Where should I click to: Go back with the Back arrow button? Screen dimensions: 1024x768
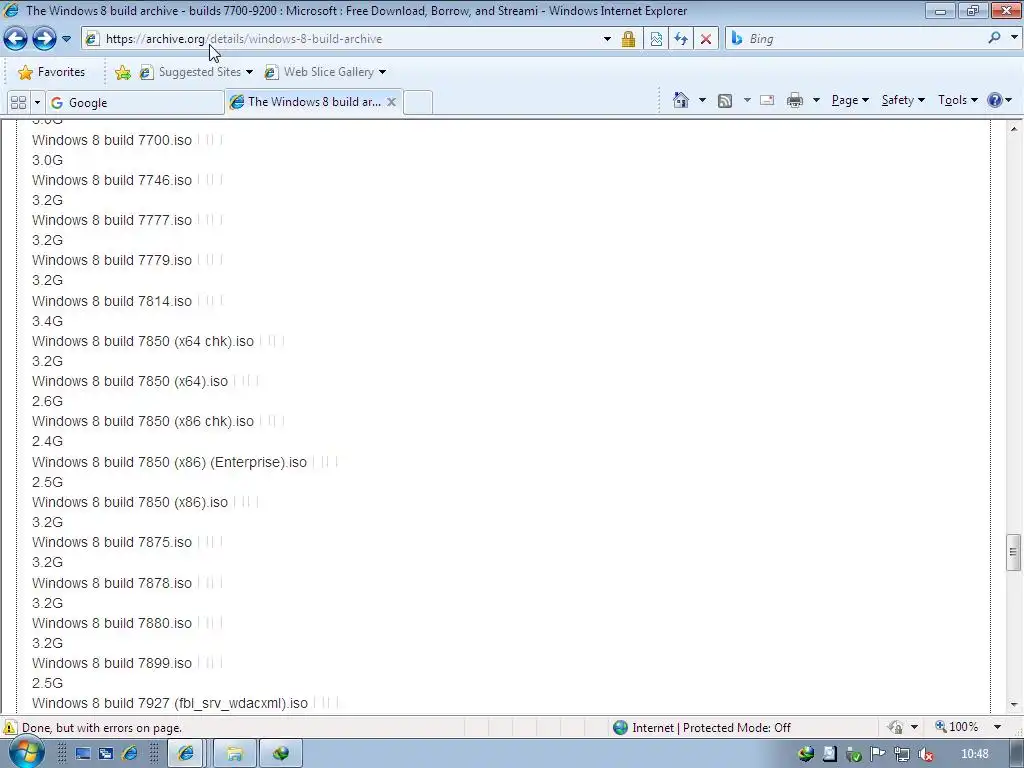[x=16, y=39]
